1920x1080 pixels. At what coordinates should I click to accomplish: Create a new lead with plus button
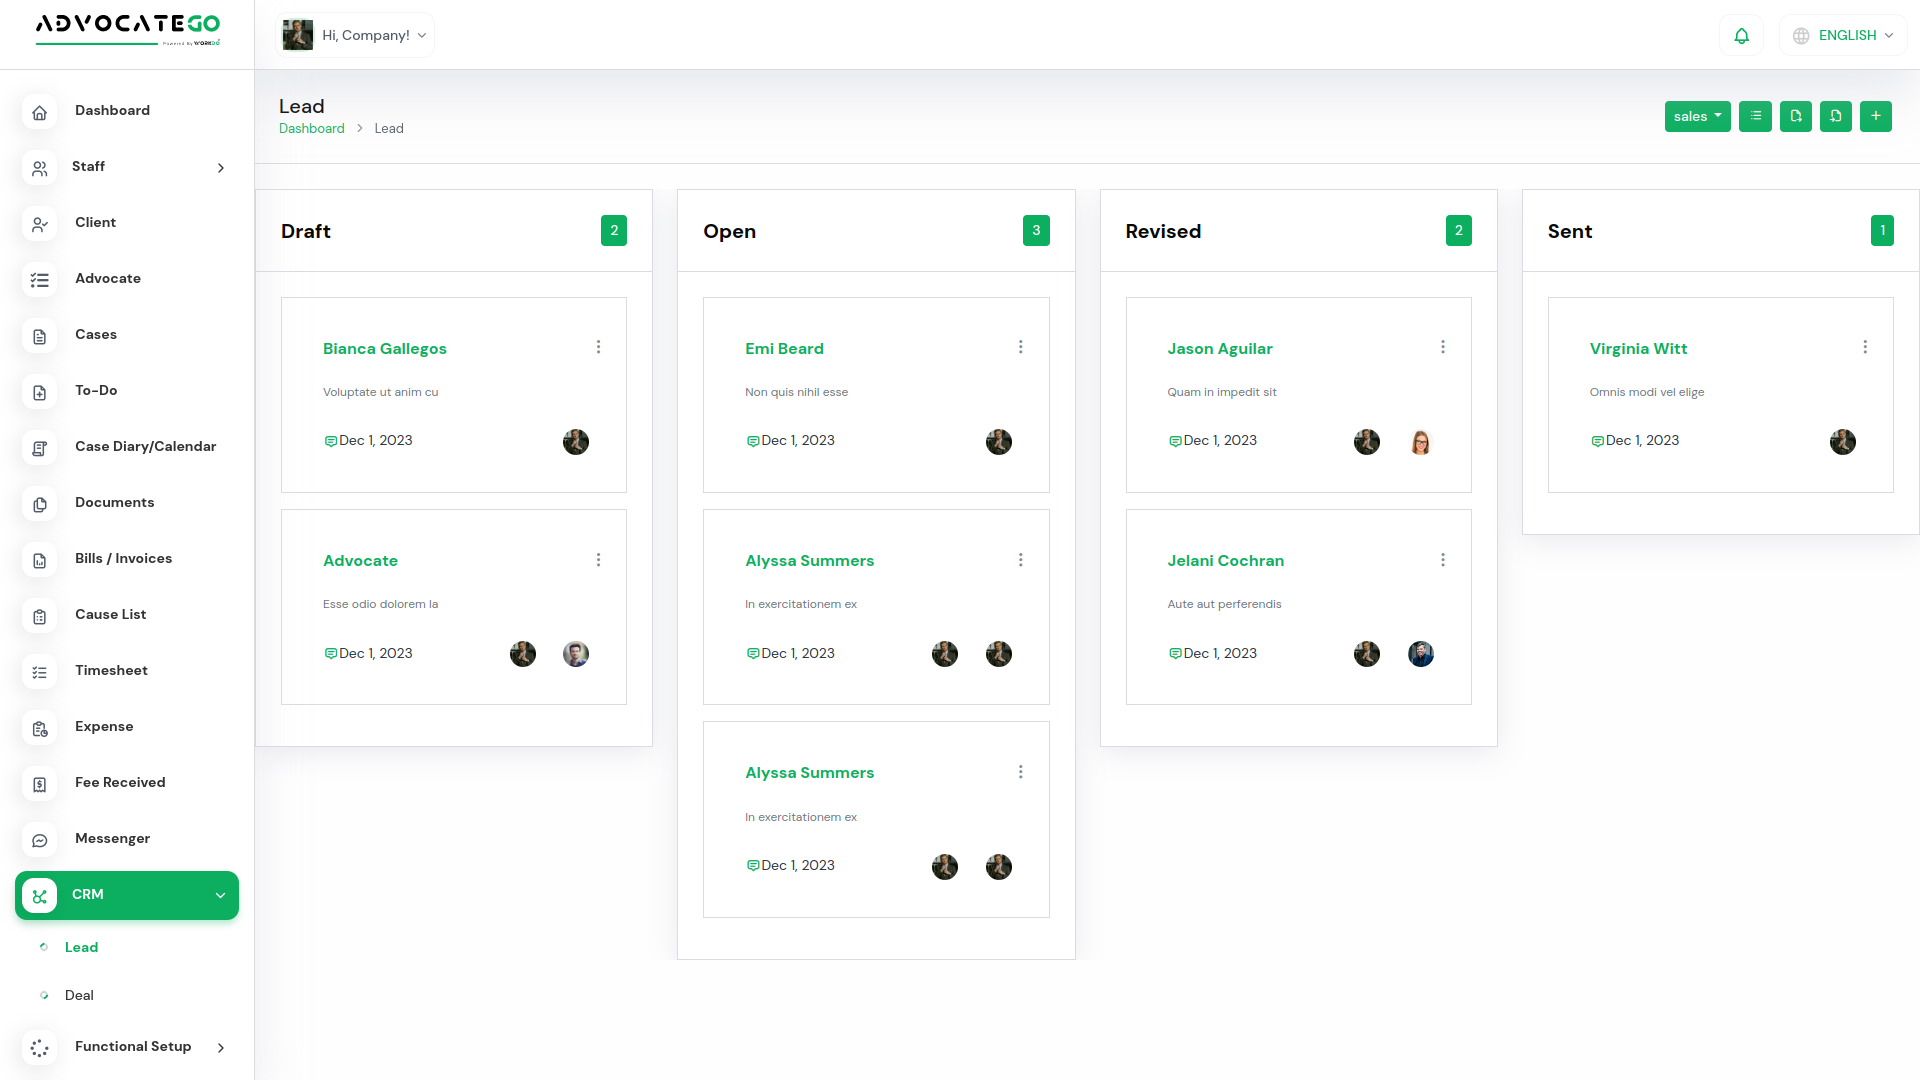pyautogui.click(x=1876, y=116)
